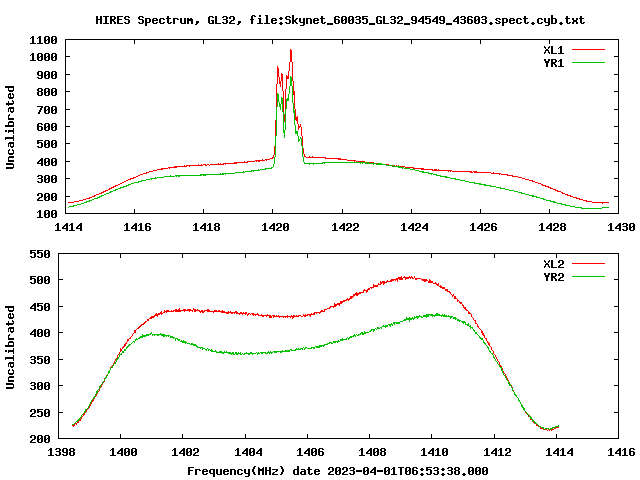
Task: Click the 450 y-axis tick label
Action: tap(40, 307)
